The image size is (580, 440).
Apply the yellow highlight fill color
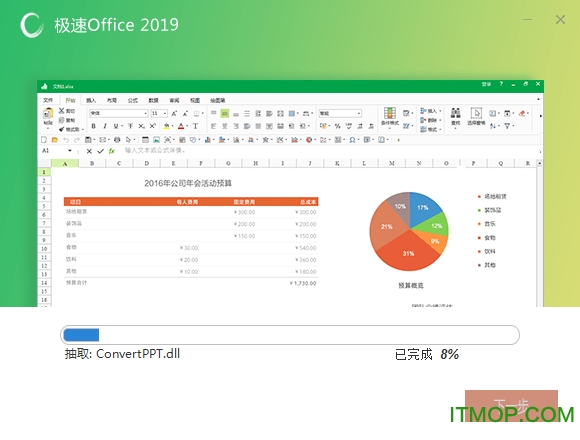(166, 126)
